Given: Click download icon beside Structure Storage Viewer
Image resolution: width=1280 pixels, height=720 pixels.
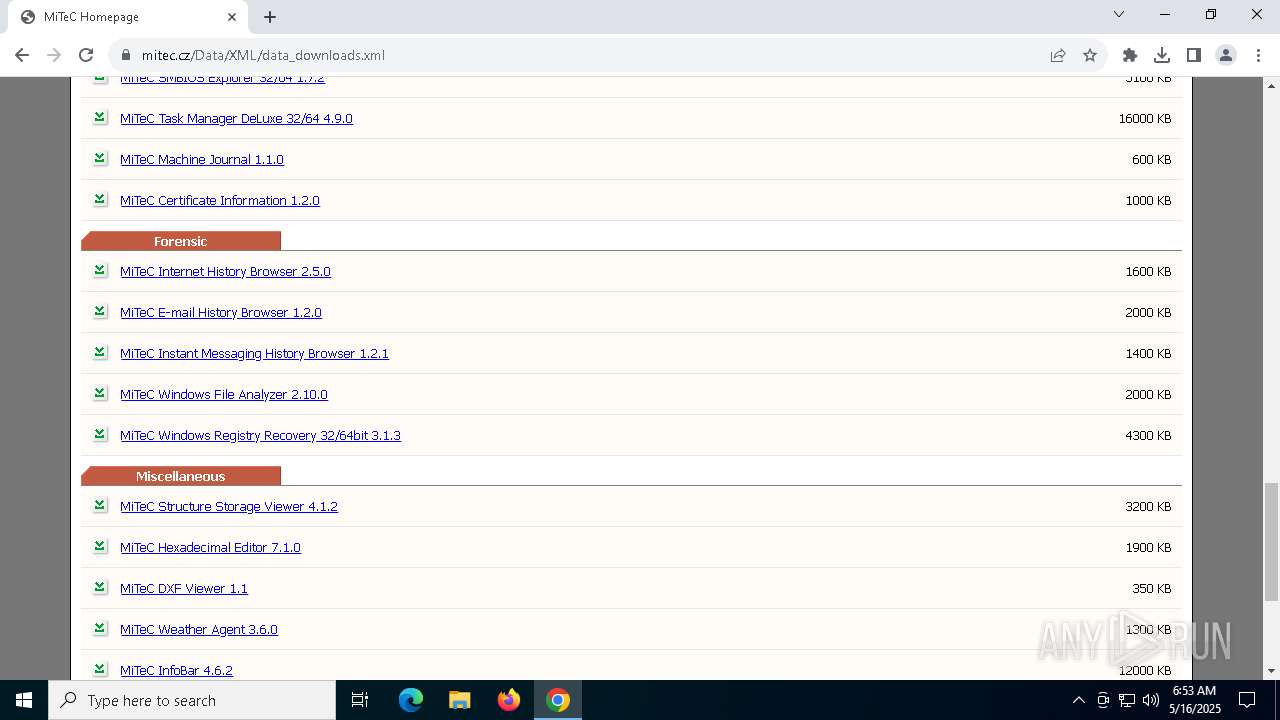Looking at the screenshot, I should pos(100,505).
